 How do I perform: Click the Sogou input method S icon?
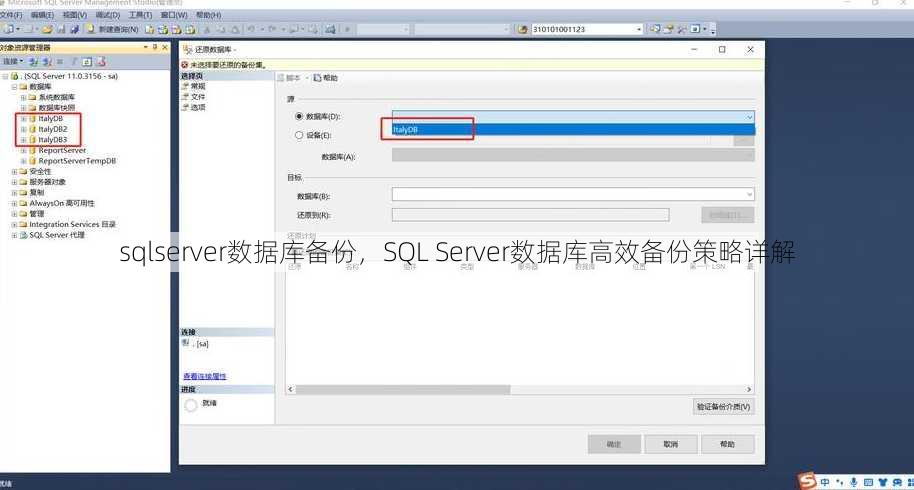click(x=807, y=481)
